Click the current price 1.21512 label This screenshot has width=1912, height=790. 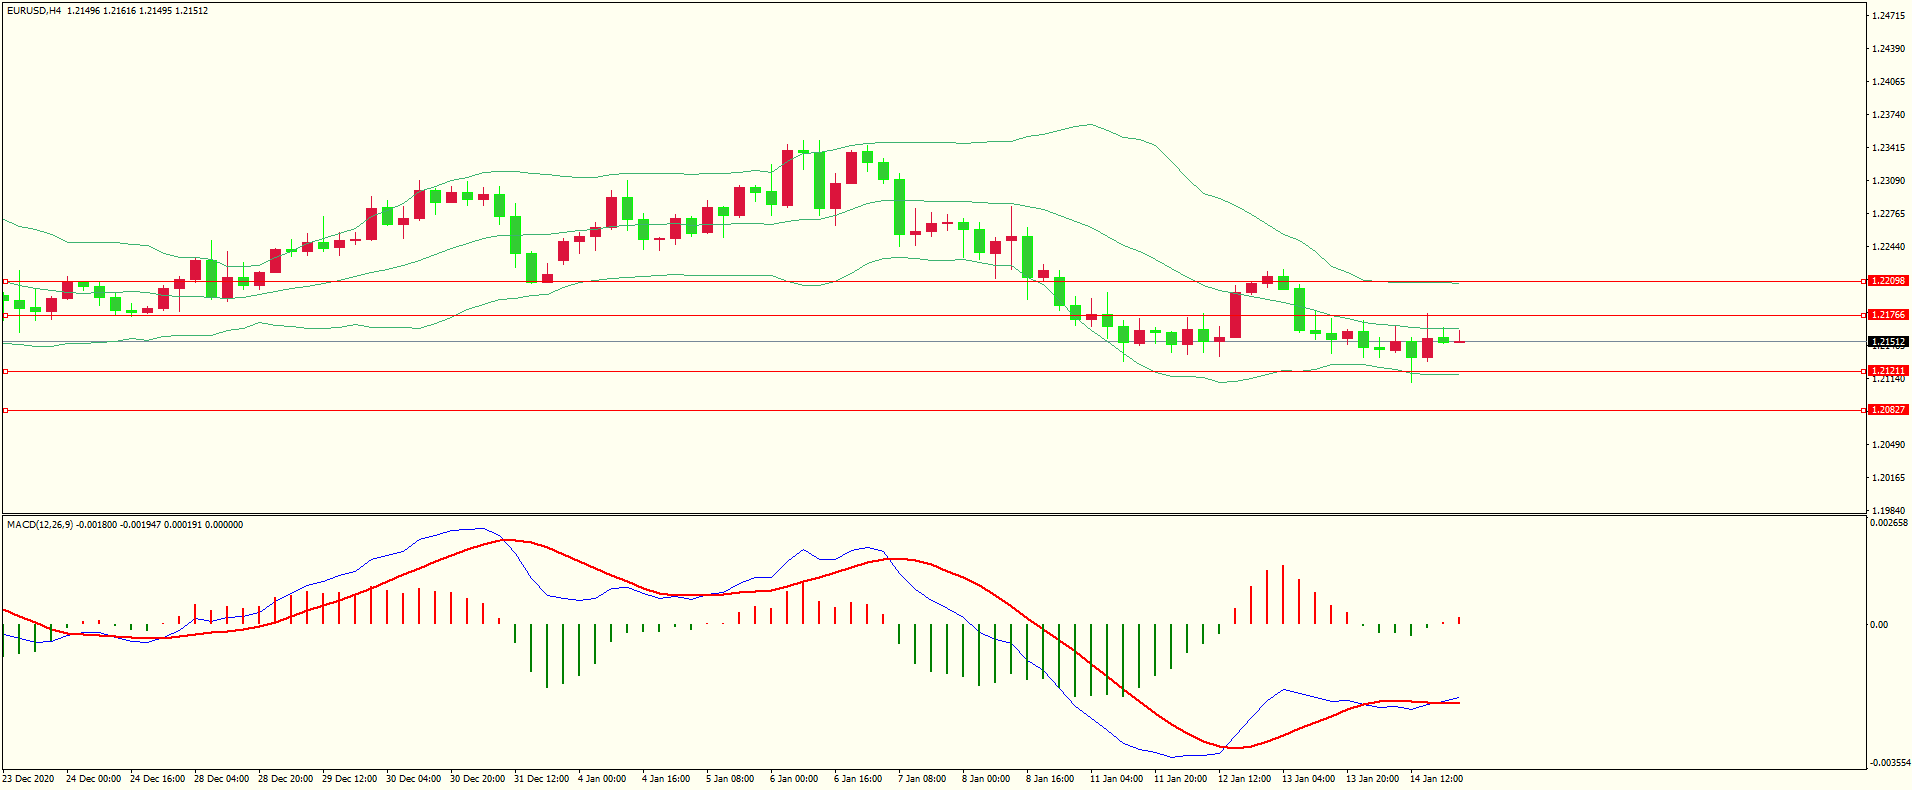[x=1888, y=342]
